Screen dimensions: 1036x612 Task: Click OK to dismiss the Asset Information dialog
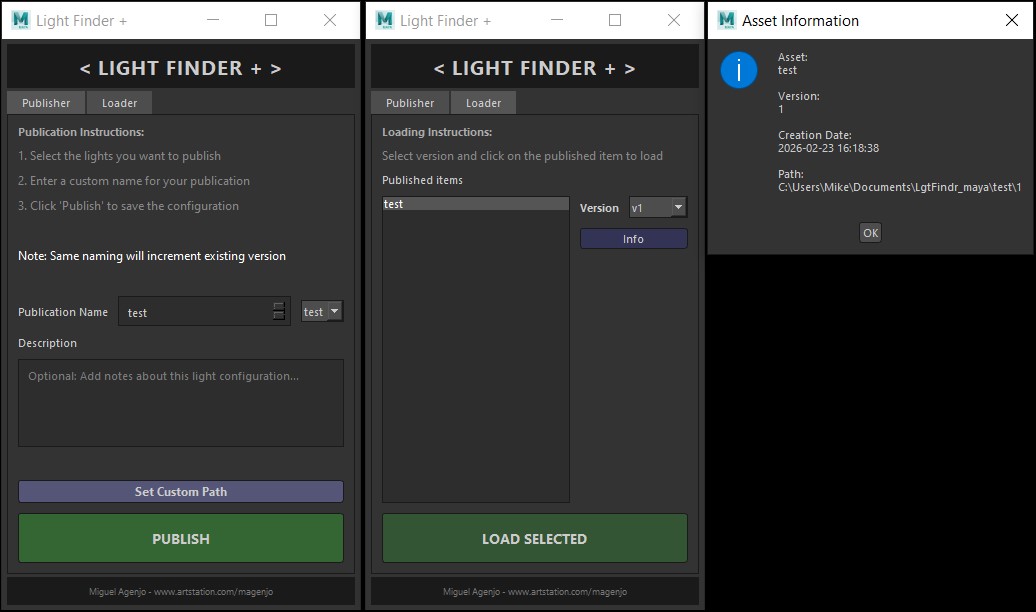click(x=869, y=232)
